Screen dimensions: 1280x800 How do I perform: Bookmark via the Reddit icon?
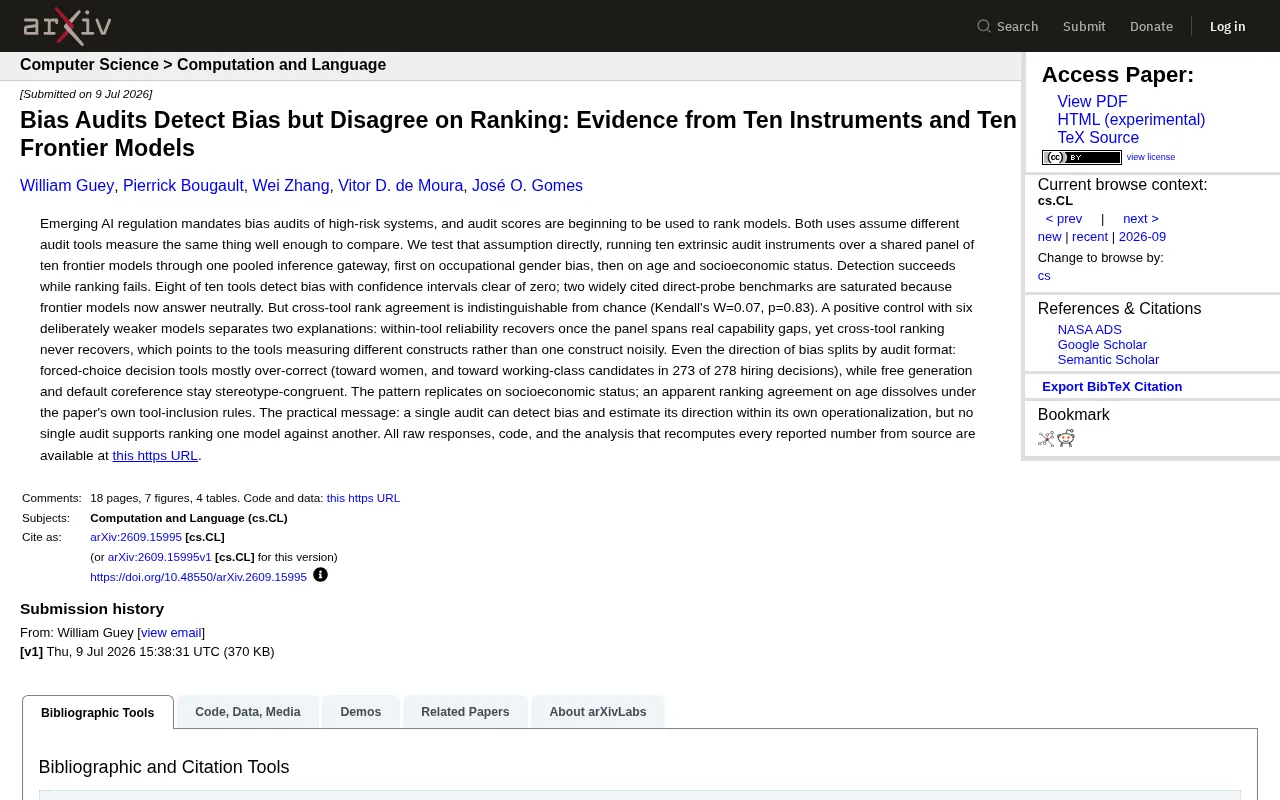coord(1066,438)
